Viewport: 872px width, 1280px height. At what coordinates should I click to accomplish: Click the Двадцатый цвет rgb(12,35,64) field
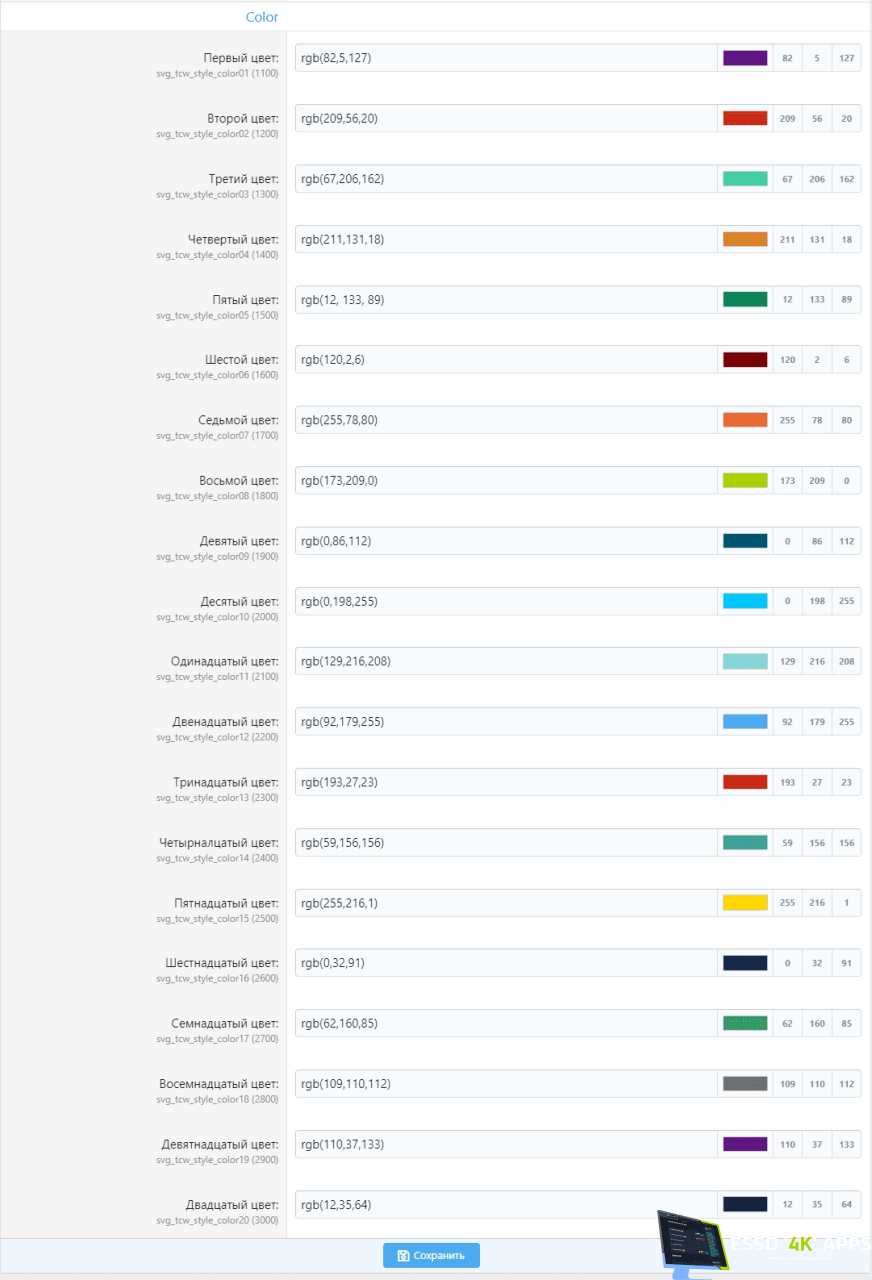tap(505, 1204)
